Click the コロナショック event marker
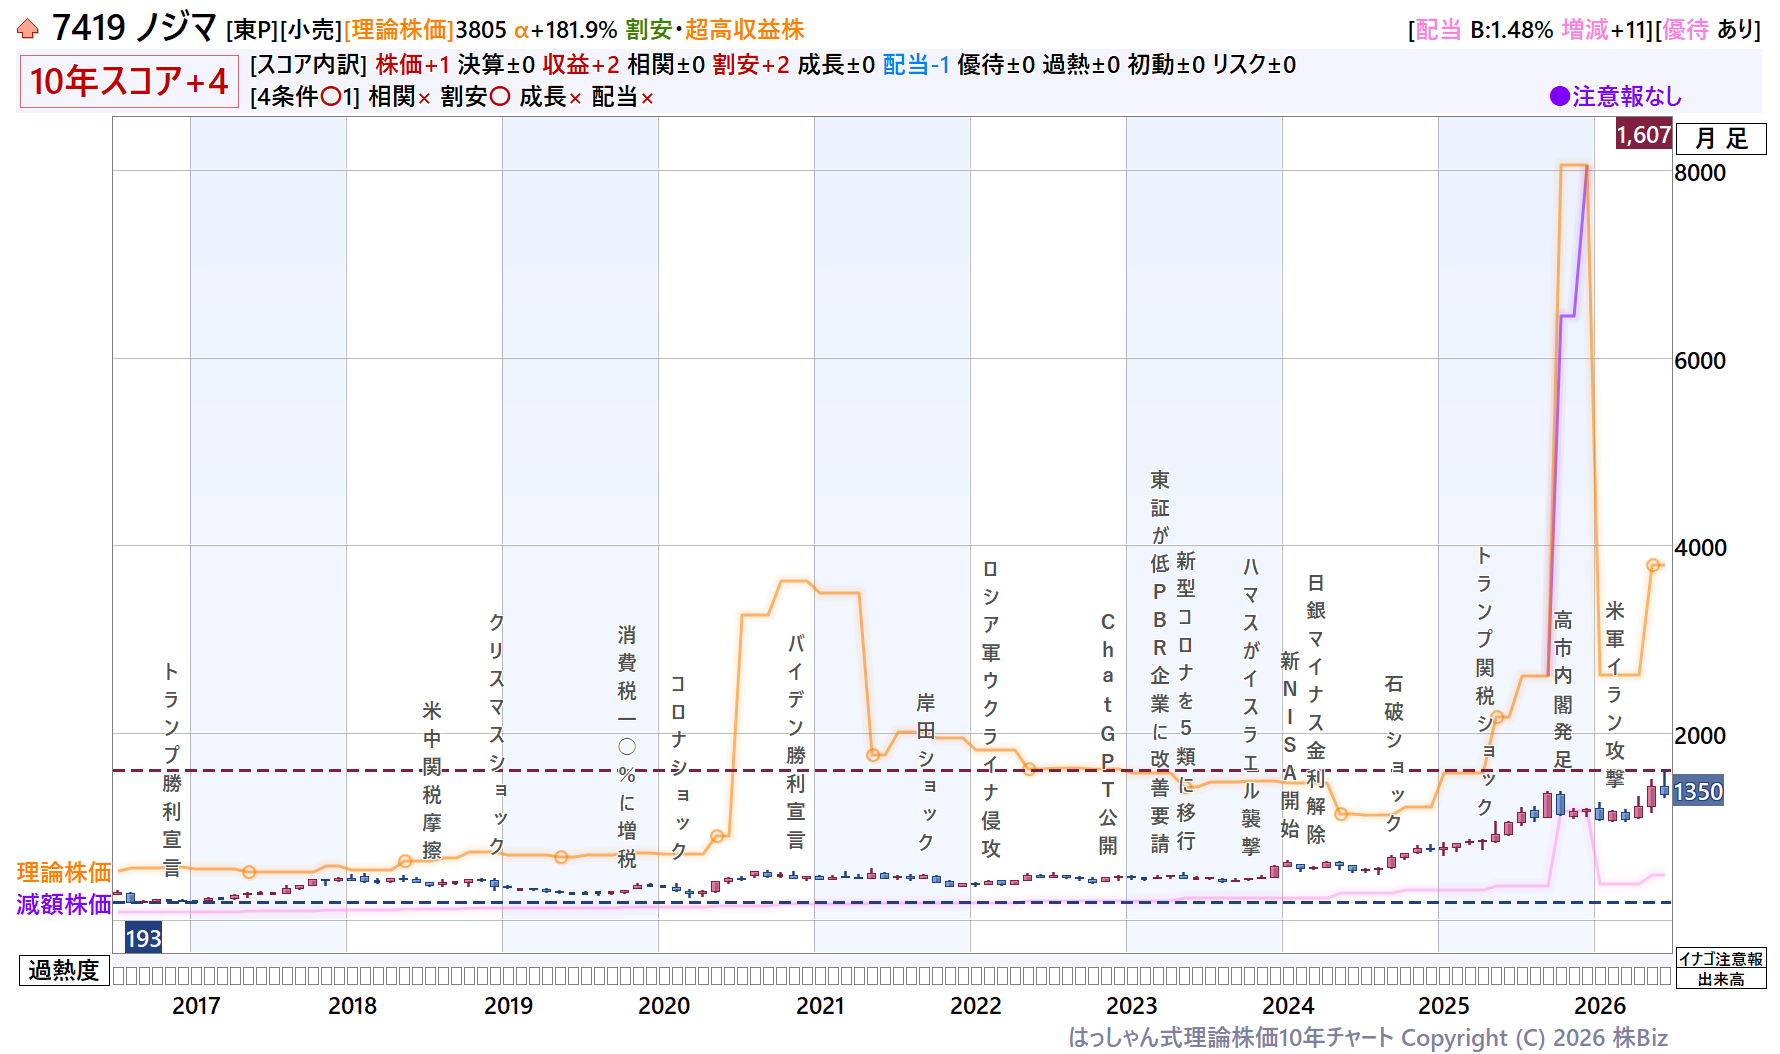This screenshot has height=1054, width=1780. [678, 767]
